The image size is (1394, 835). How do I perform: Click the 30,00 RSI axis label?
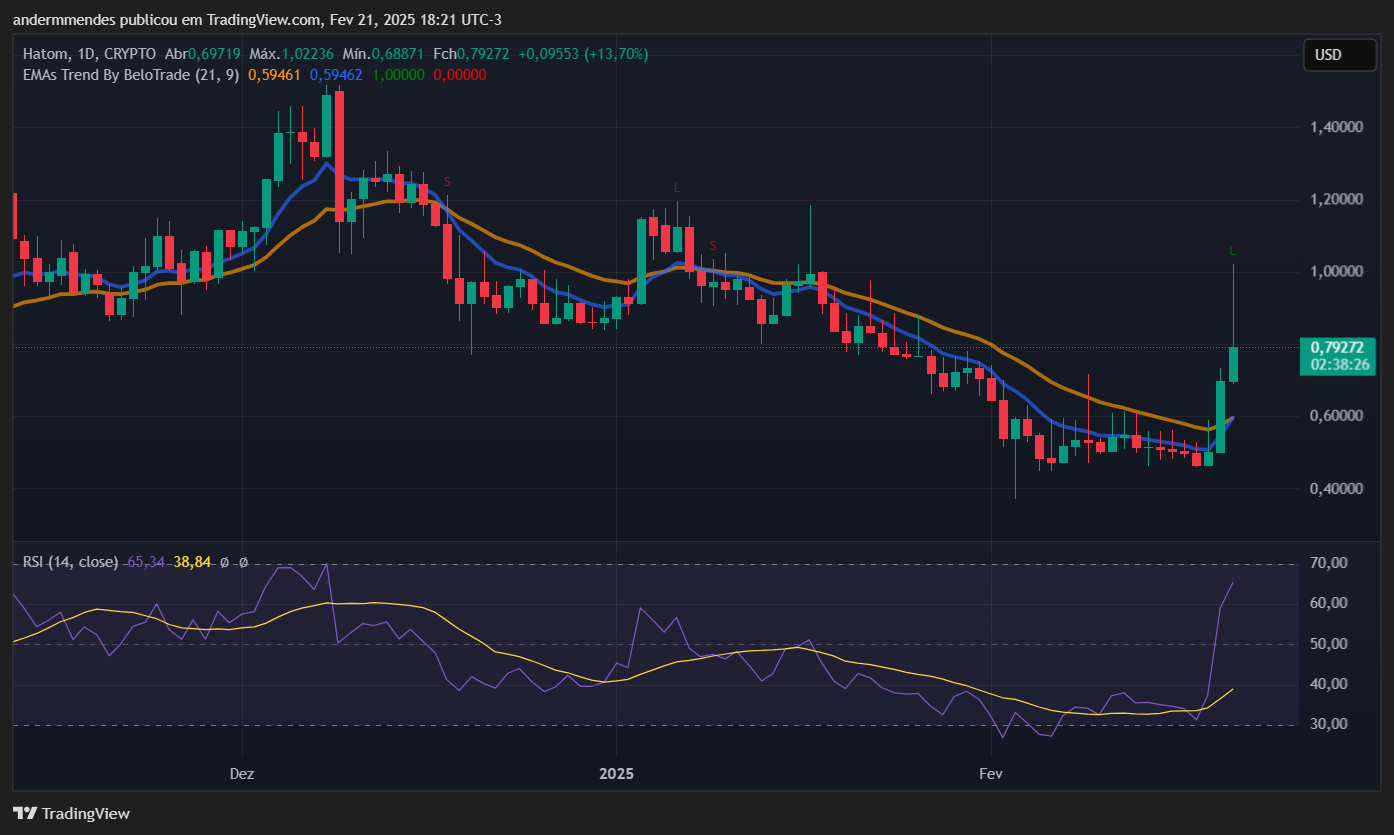[1328, 724]
